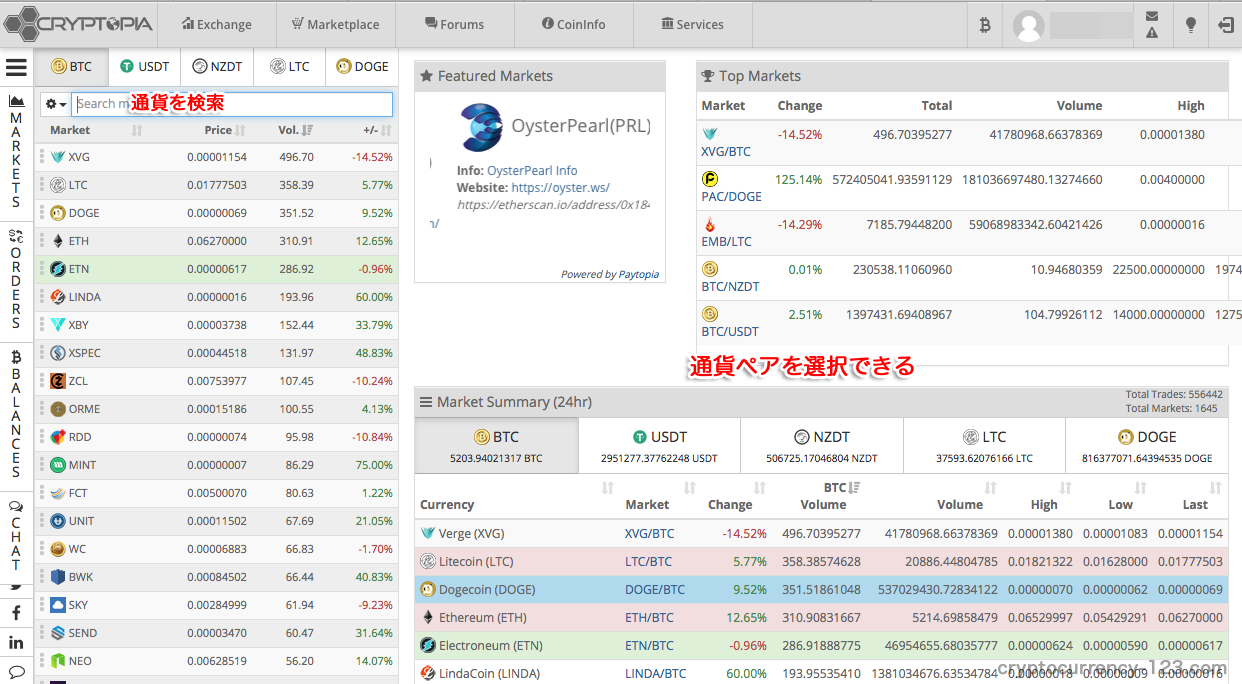
Task: Open the OysterPearl Info link
Action: pos(532,171)
